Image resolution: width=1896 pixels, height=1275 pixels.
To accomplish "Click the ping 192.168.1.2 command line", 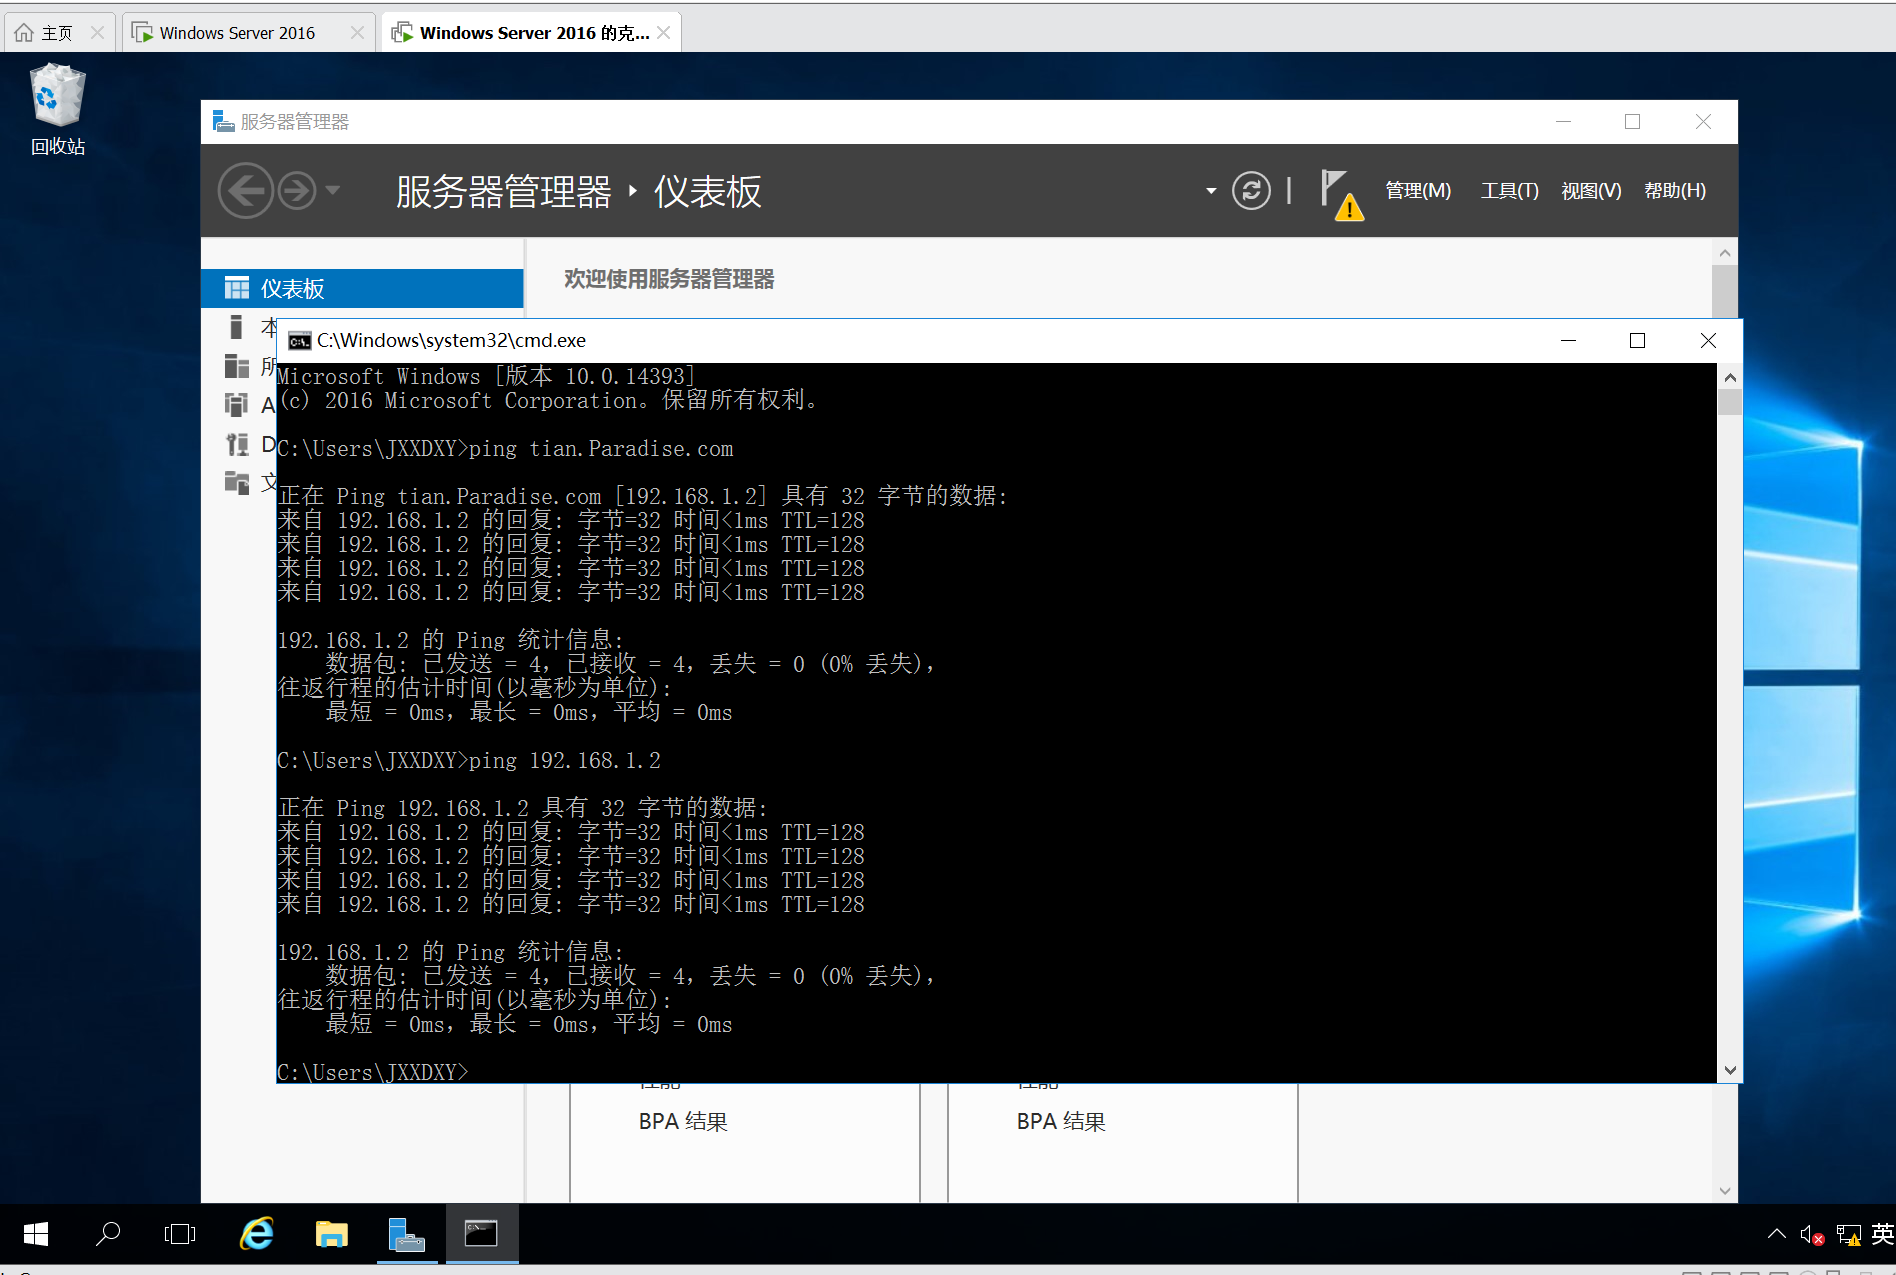I will pyautogui.click(x=469, y=761).
